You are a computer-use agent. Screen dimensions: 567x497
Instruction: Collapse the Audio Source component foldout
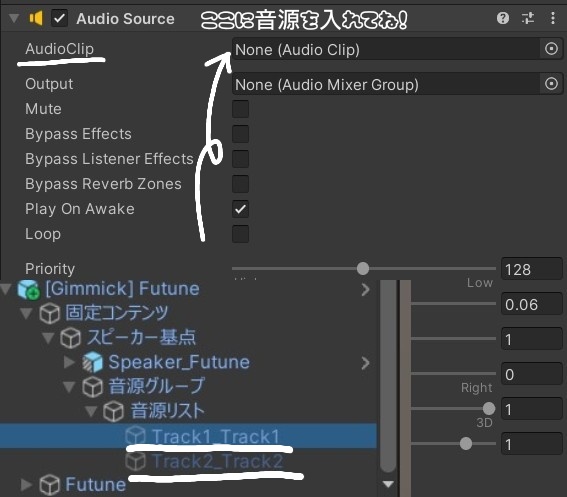[x=14, y=18]
